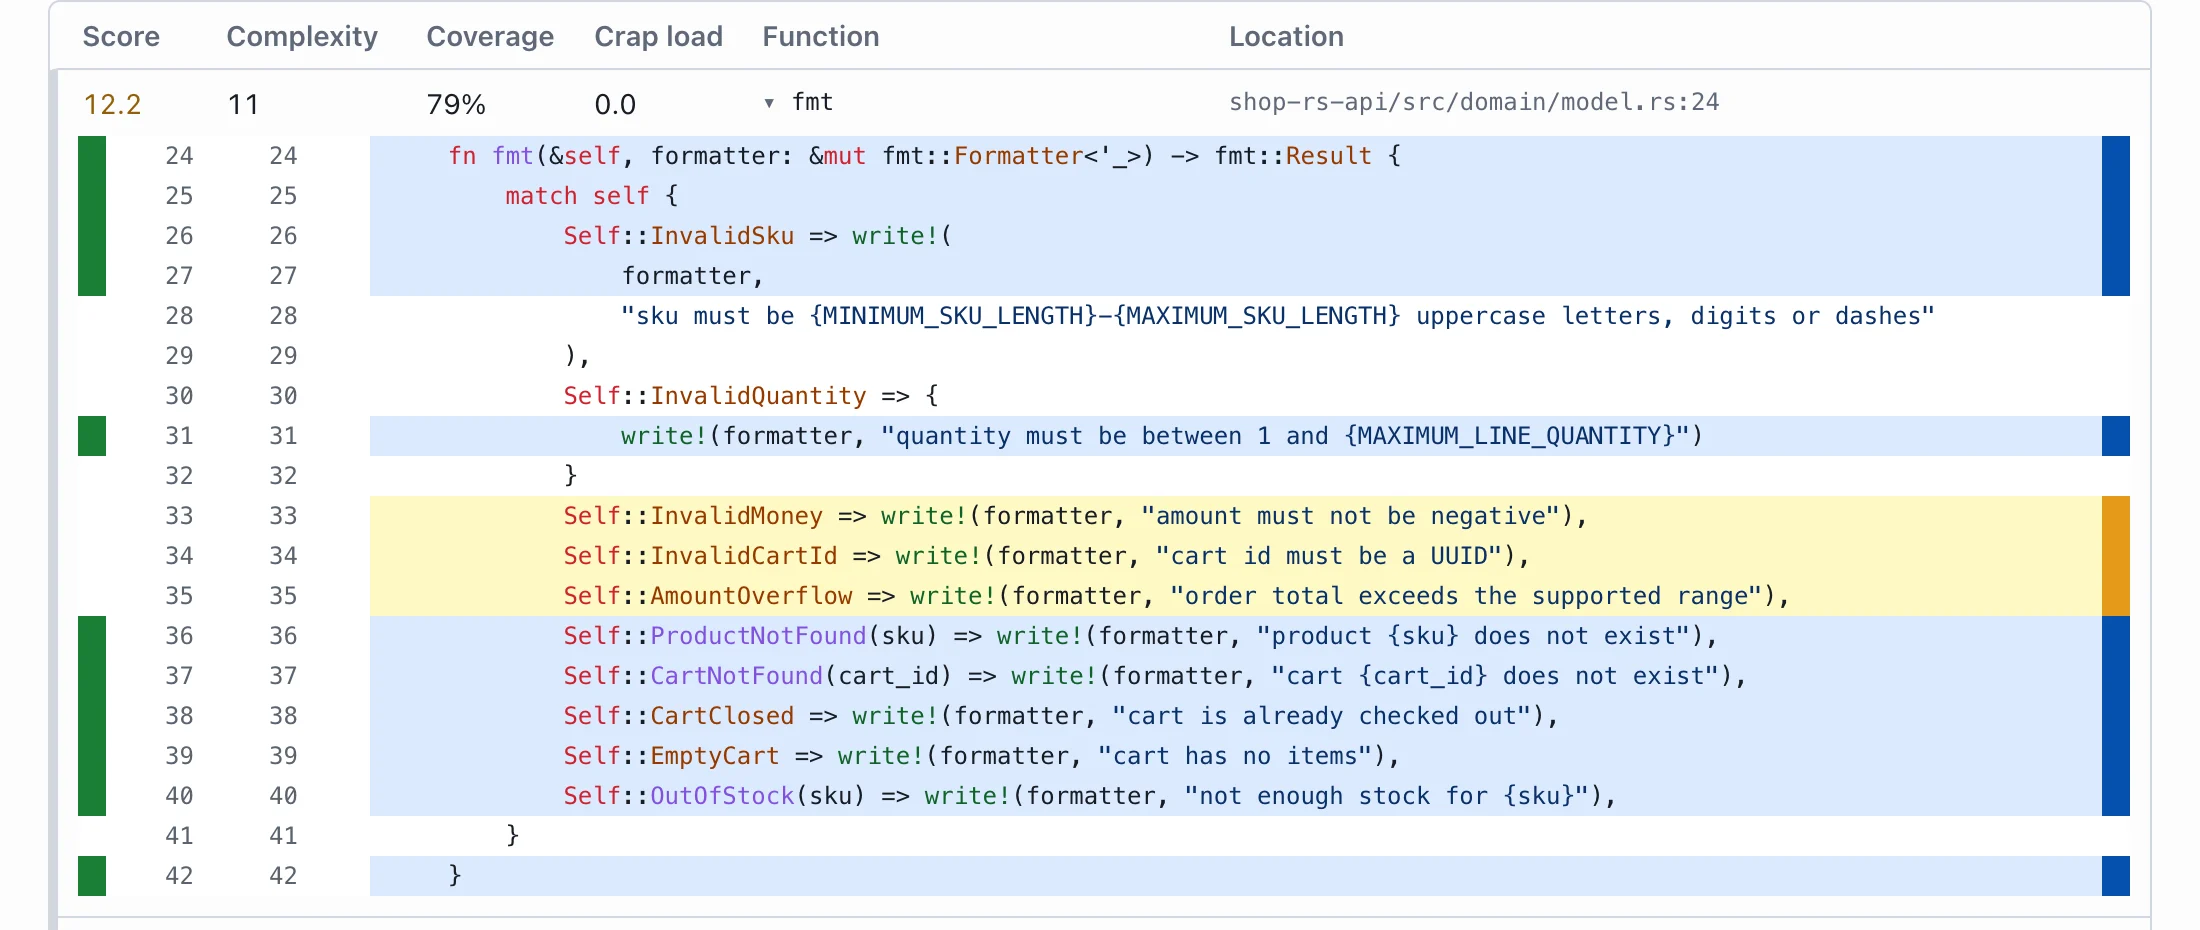The image size is (2200, 930).
Task: Click the complexity value 11
Action: coord(243,104)
